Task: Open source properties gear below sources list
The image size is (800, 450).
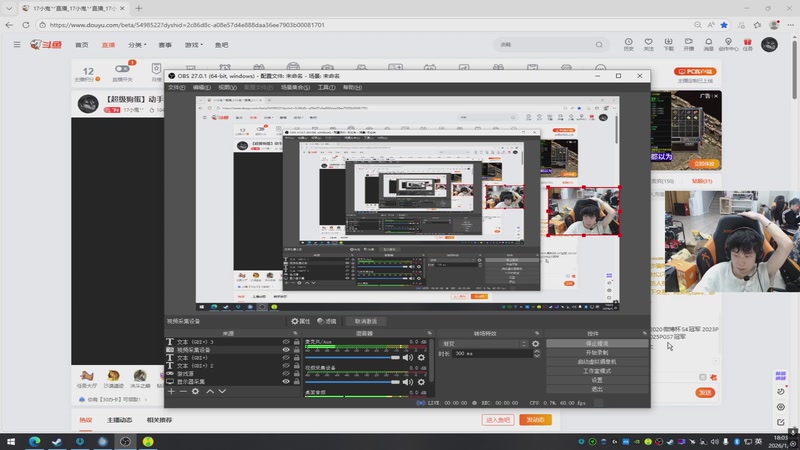Action: pyautogui.click(x=195, y=391)
